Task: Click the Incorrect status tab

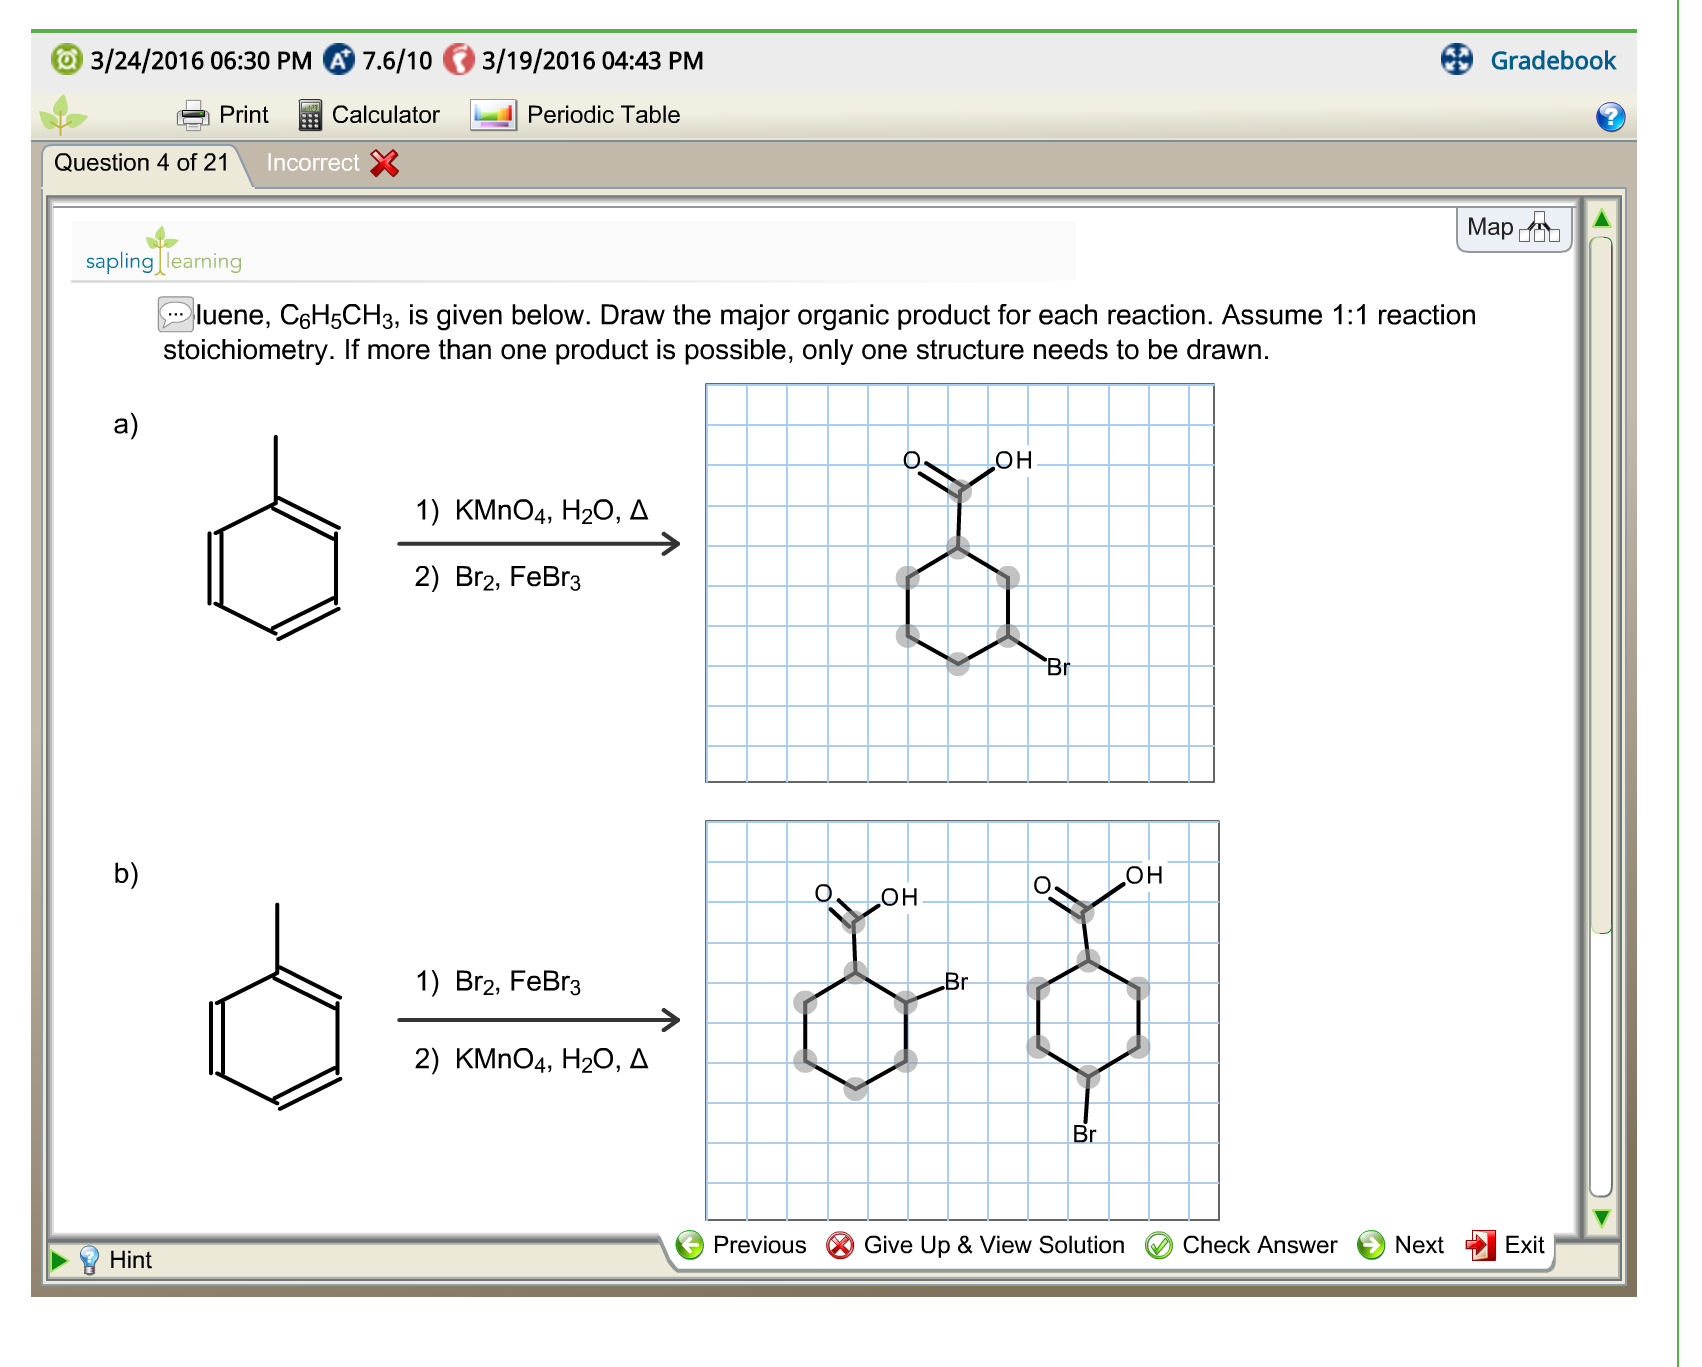Action: (312, 162)
